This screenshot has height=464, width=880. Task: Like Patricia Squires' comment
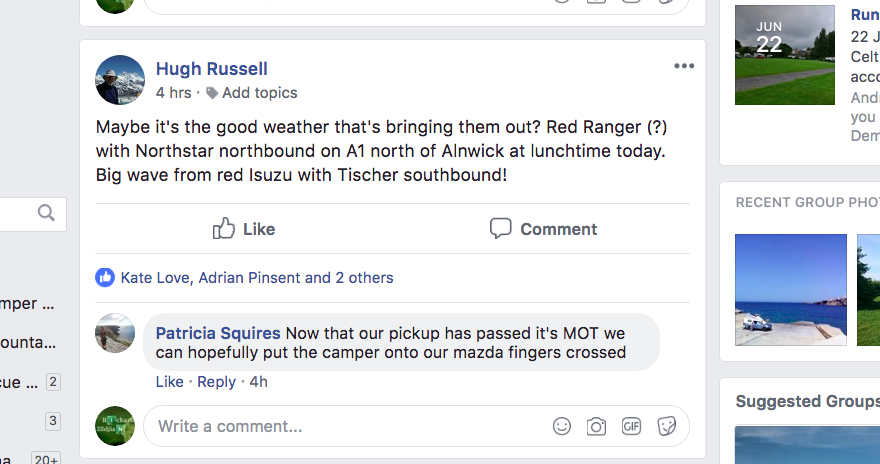coord(169,382)
